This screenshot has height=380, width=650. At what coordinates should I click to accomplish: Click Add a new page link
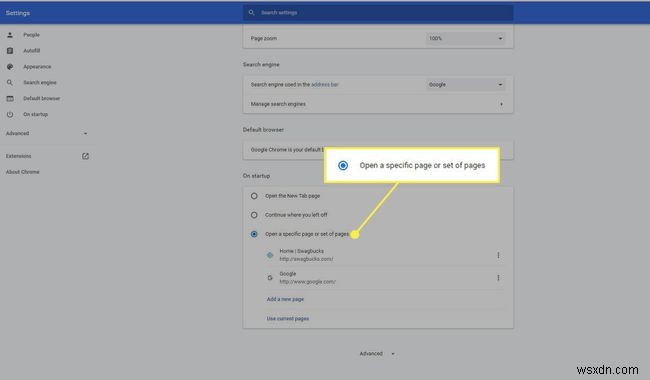285,299
